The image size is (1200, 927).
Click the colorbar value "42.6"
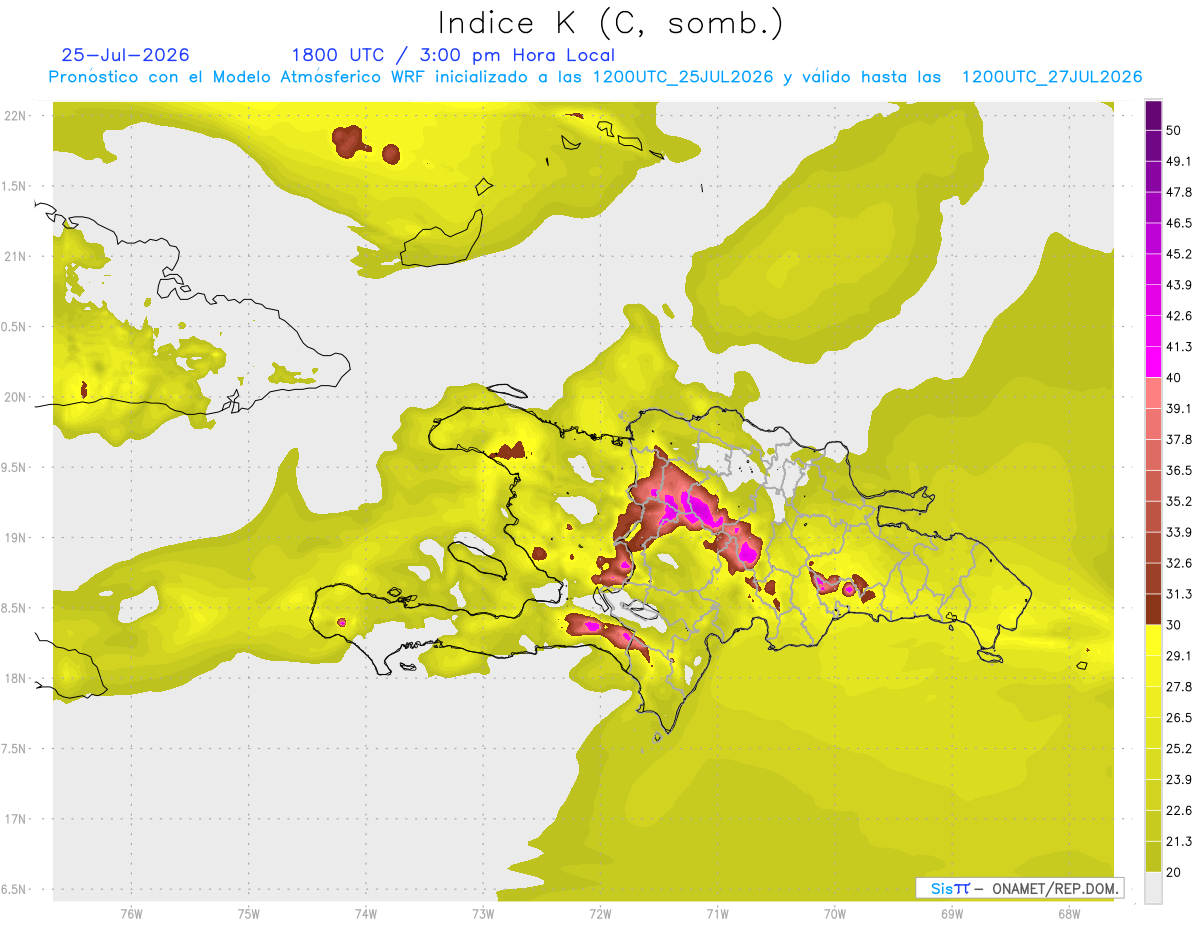tap(1180, 316)
